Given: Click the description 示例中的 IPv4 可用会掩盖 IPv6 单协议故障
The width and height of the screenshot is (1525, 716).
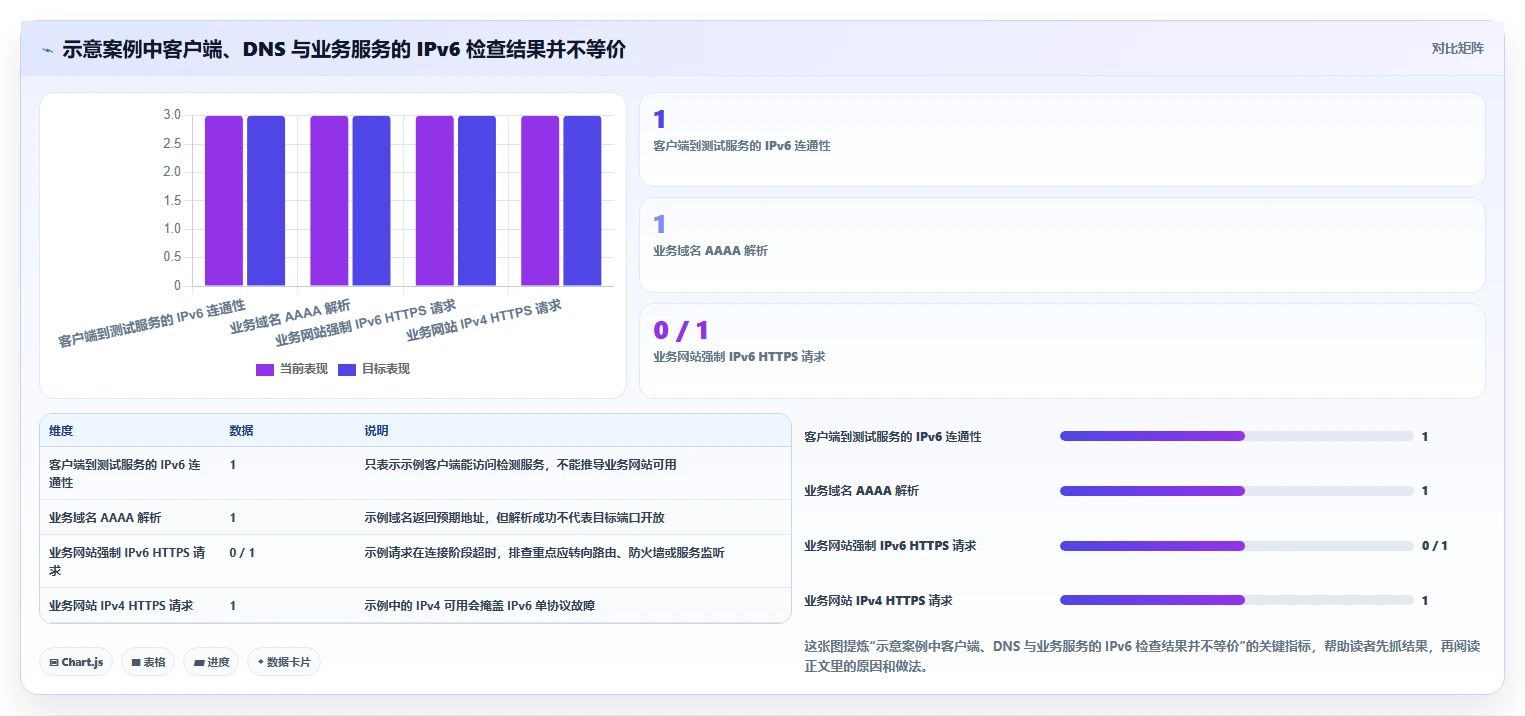Looking at the screenshot, I should tap(480, 606).
